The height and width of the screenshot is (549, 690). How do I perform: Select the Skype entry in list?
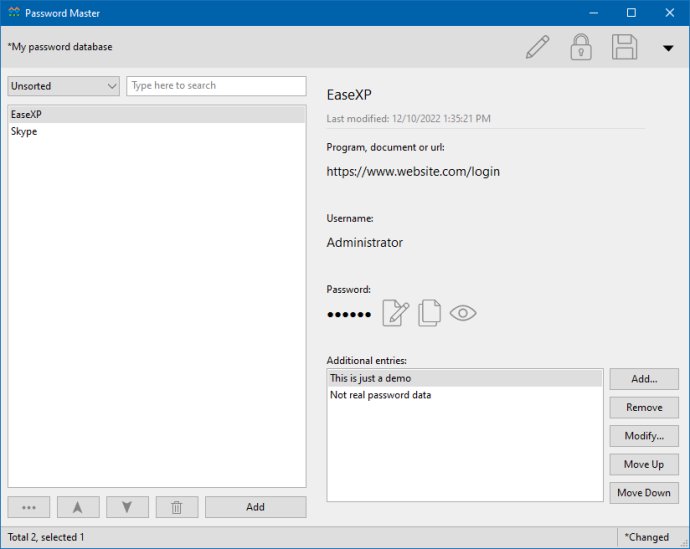coord(157,132)
